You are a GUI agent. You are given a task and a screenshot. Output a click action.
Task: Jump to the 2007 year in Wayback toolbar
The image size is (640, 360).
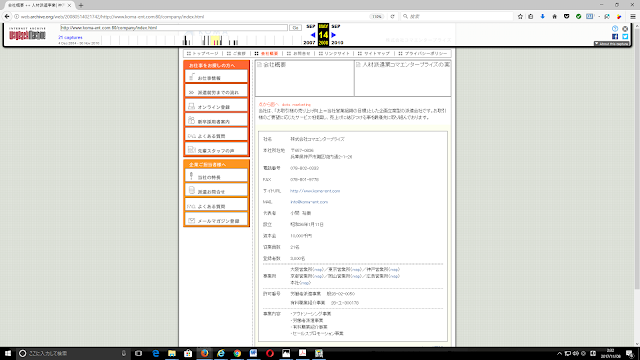tap(309, 42)
